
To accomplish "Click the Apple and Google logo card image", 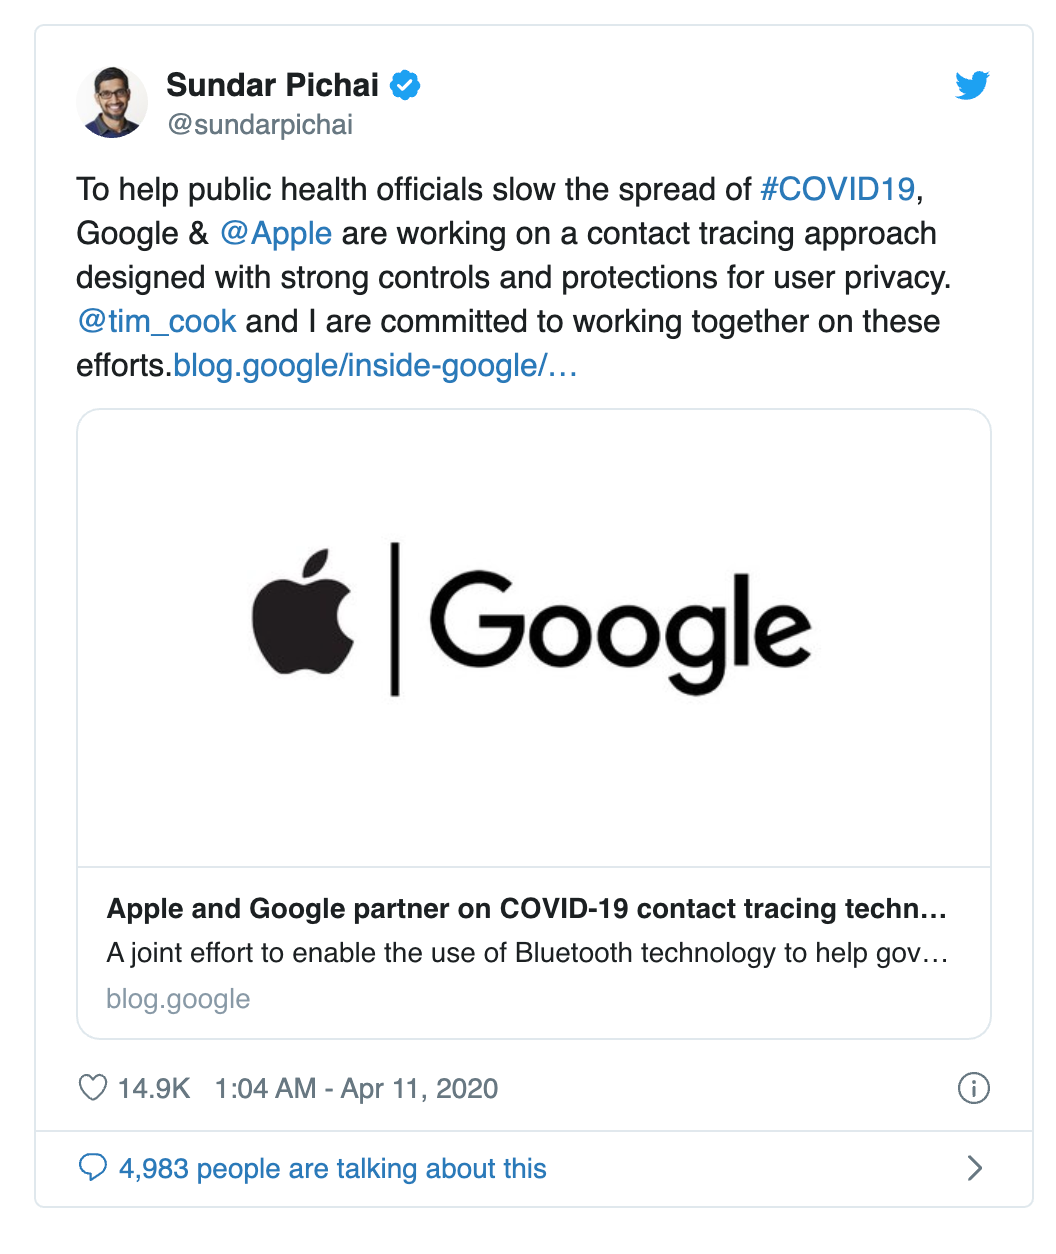I will point(533,638).
